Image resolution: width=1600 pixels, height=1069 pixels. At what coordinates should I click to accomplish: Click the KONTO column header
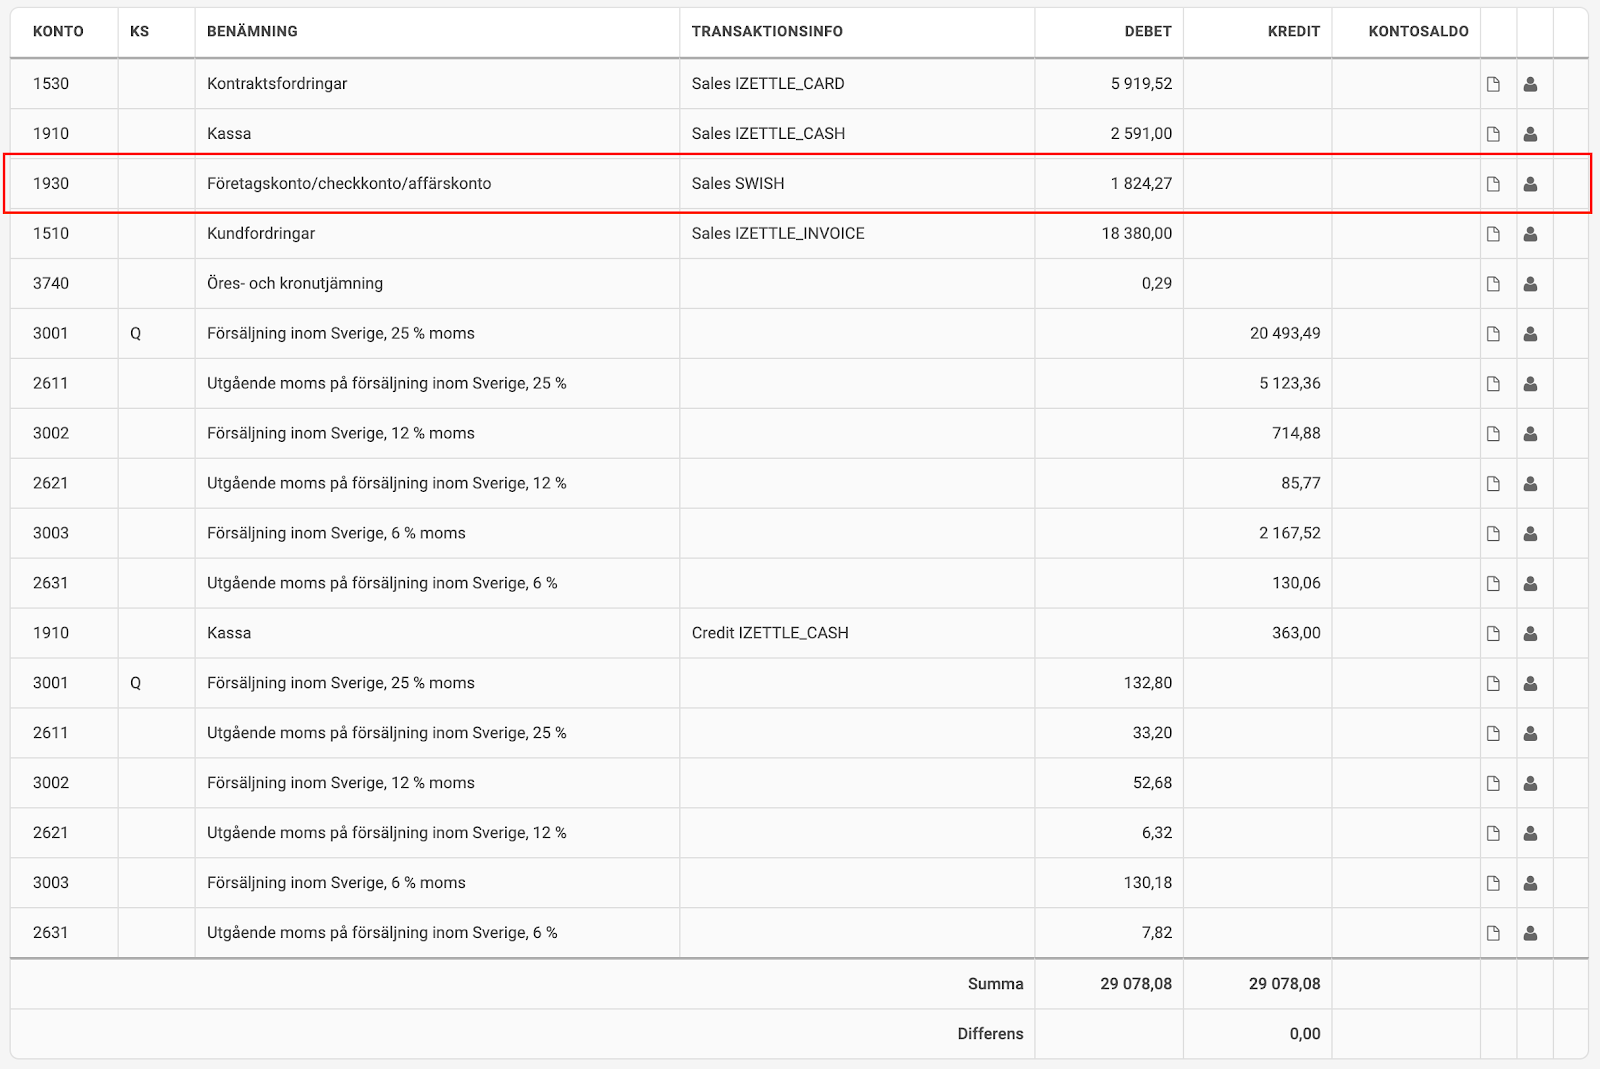click(58, 31)
